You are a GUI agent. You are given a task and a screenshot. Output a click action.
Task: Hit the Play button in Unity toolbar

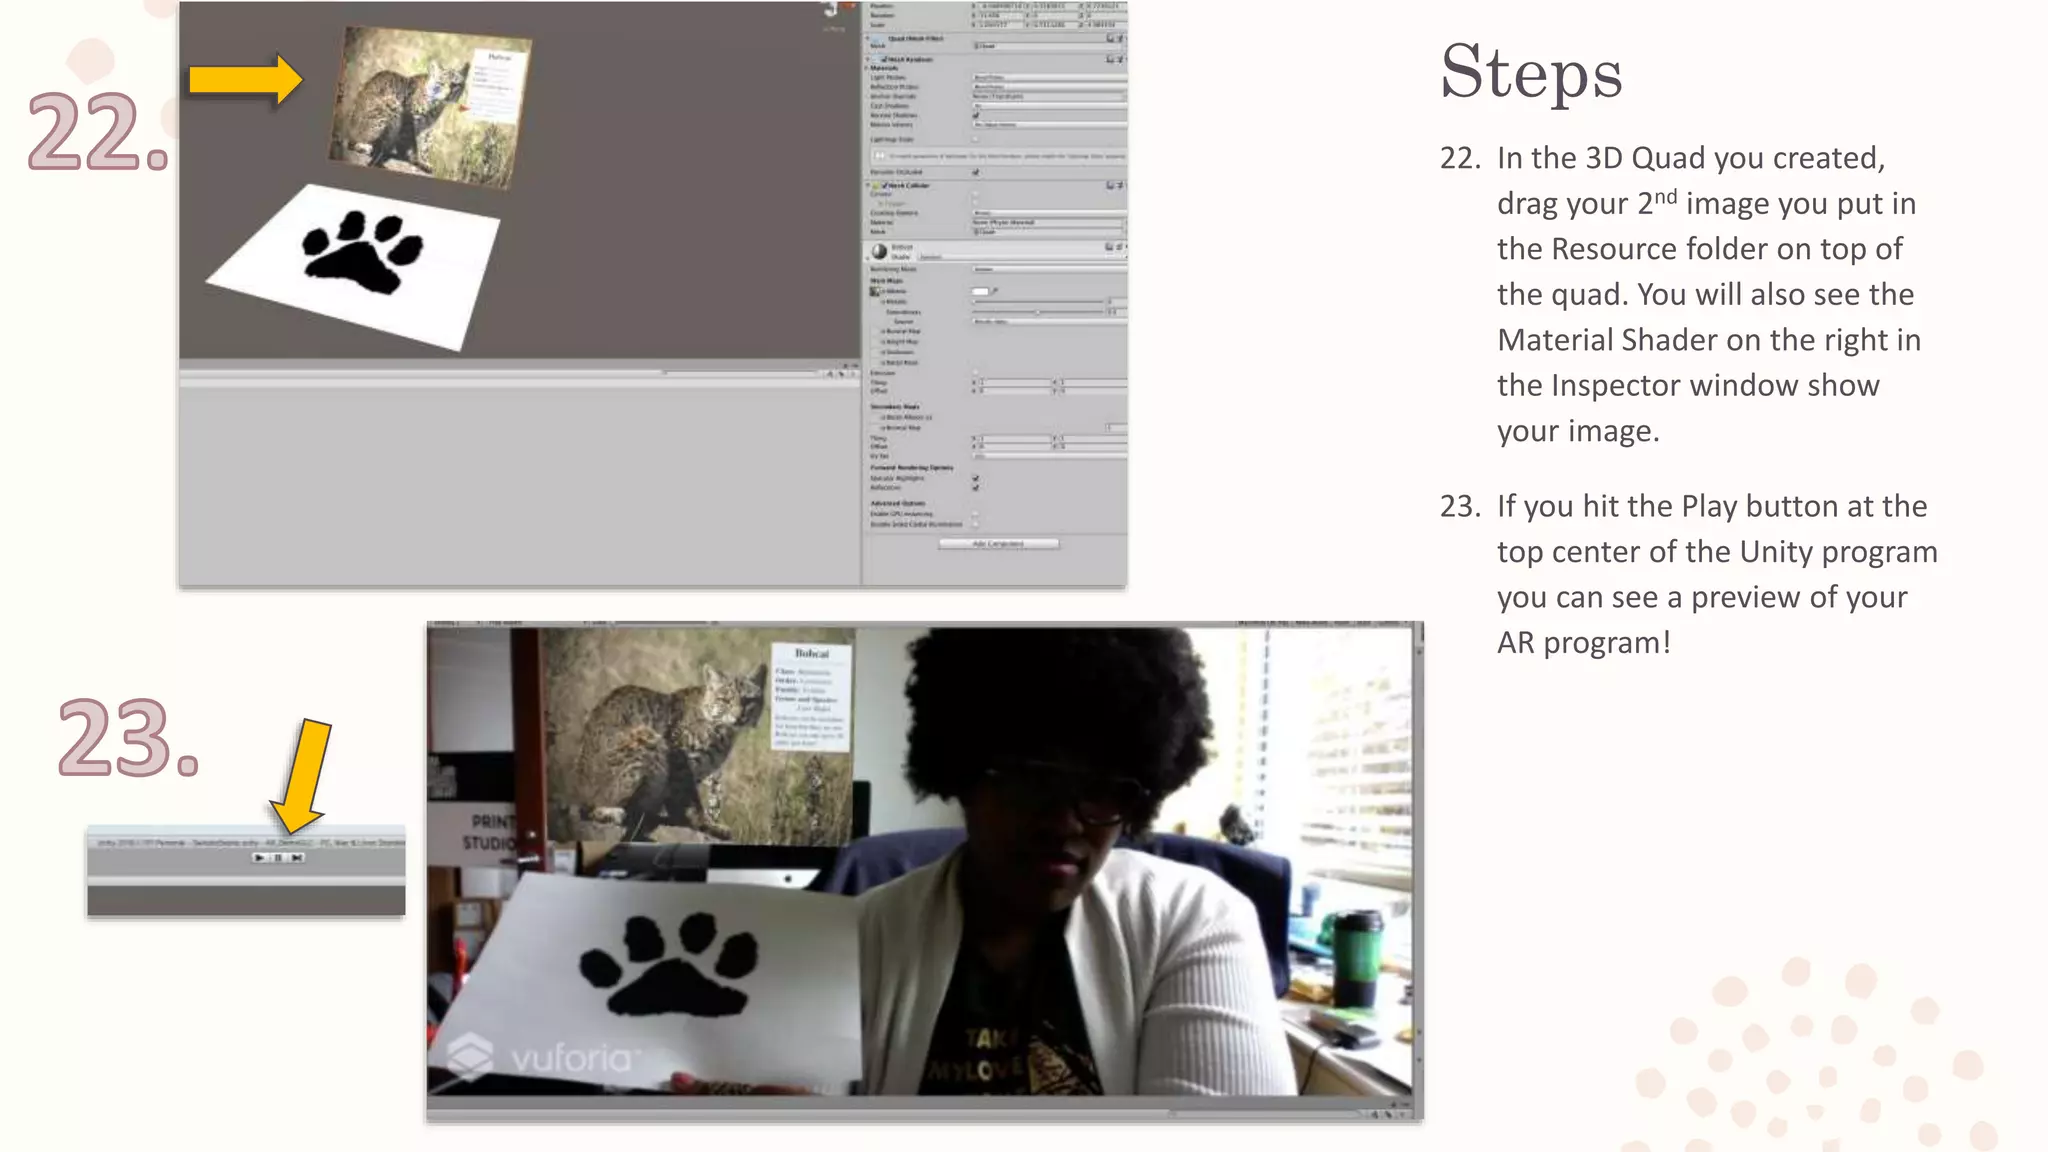point(260,858)
